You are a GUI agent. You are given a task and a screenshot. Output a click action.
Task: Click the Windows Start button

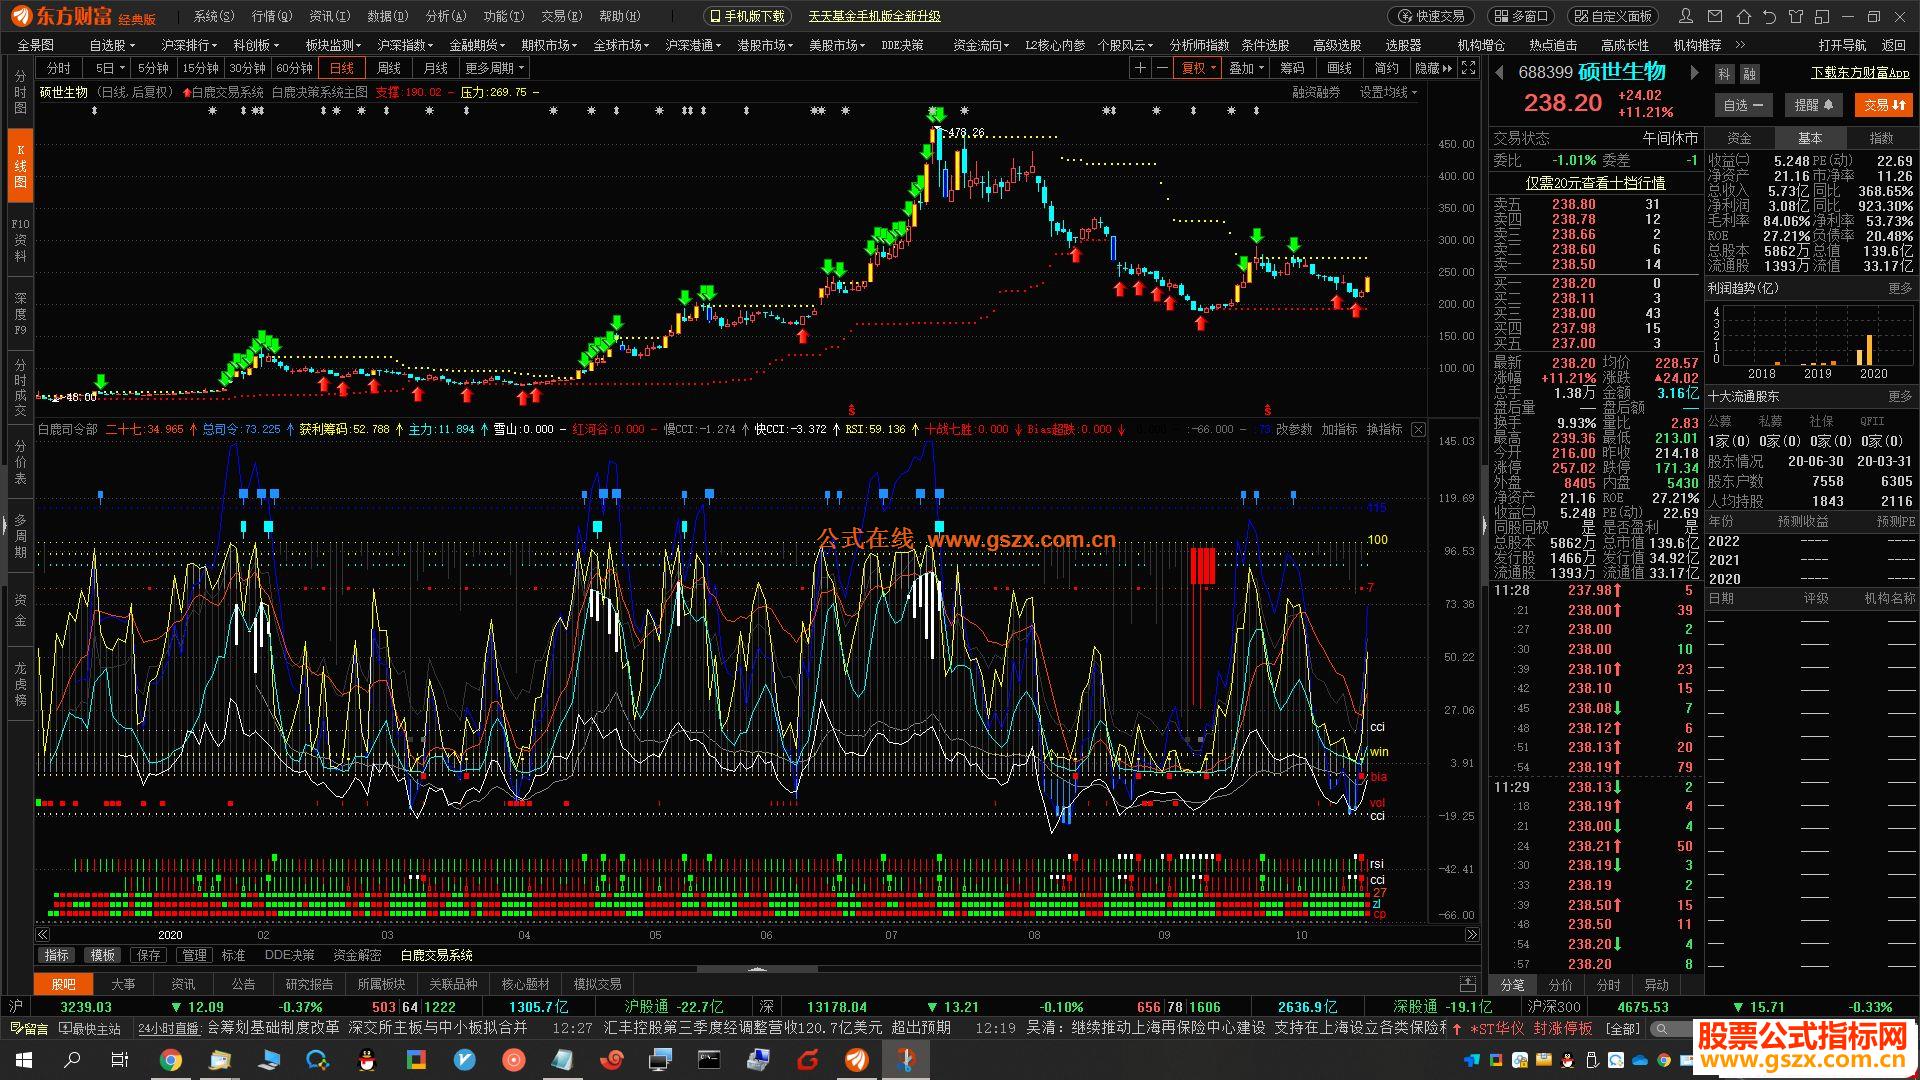click(x=22, y=1059)
